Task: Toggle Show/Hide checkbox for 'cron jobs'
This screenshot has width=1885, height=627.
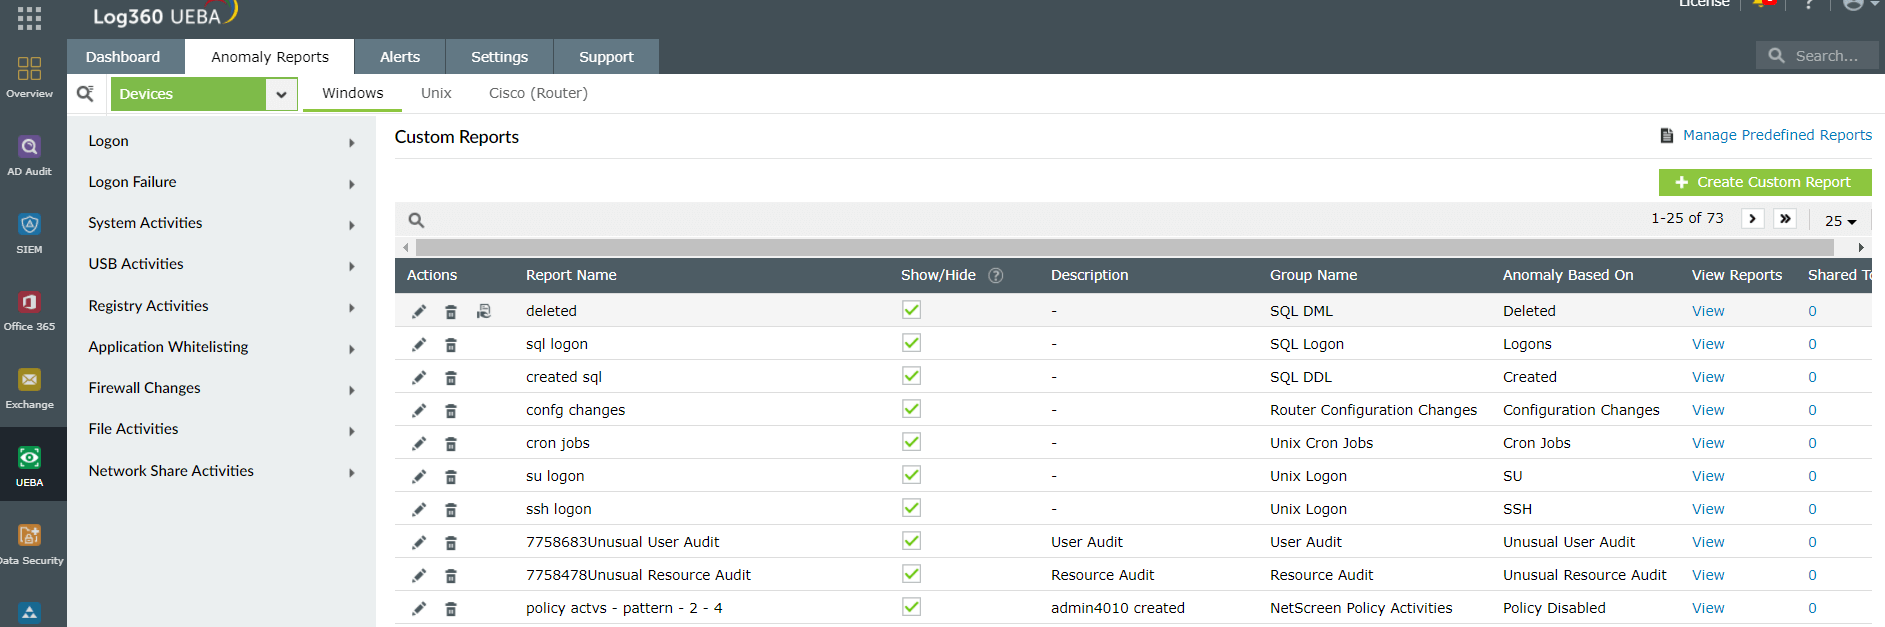Action: click(x=911, y=442)
